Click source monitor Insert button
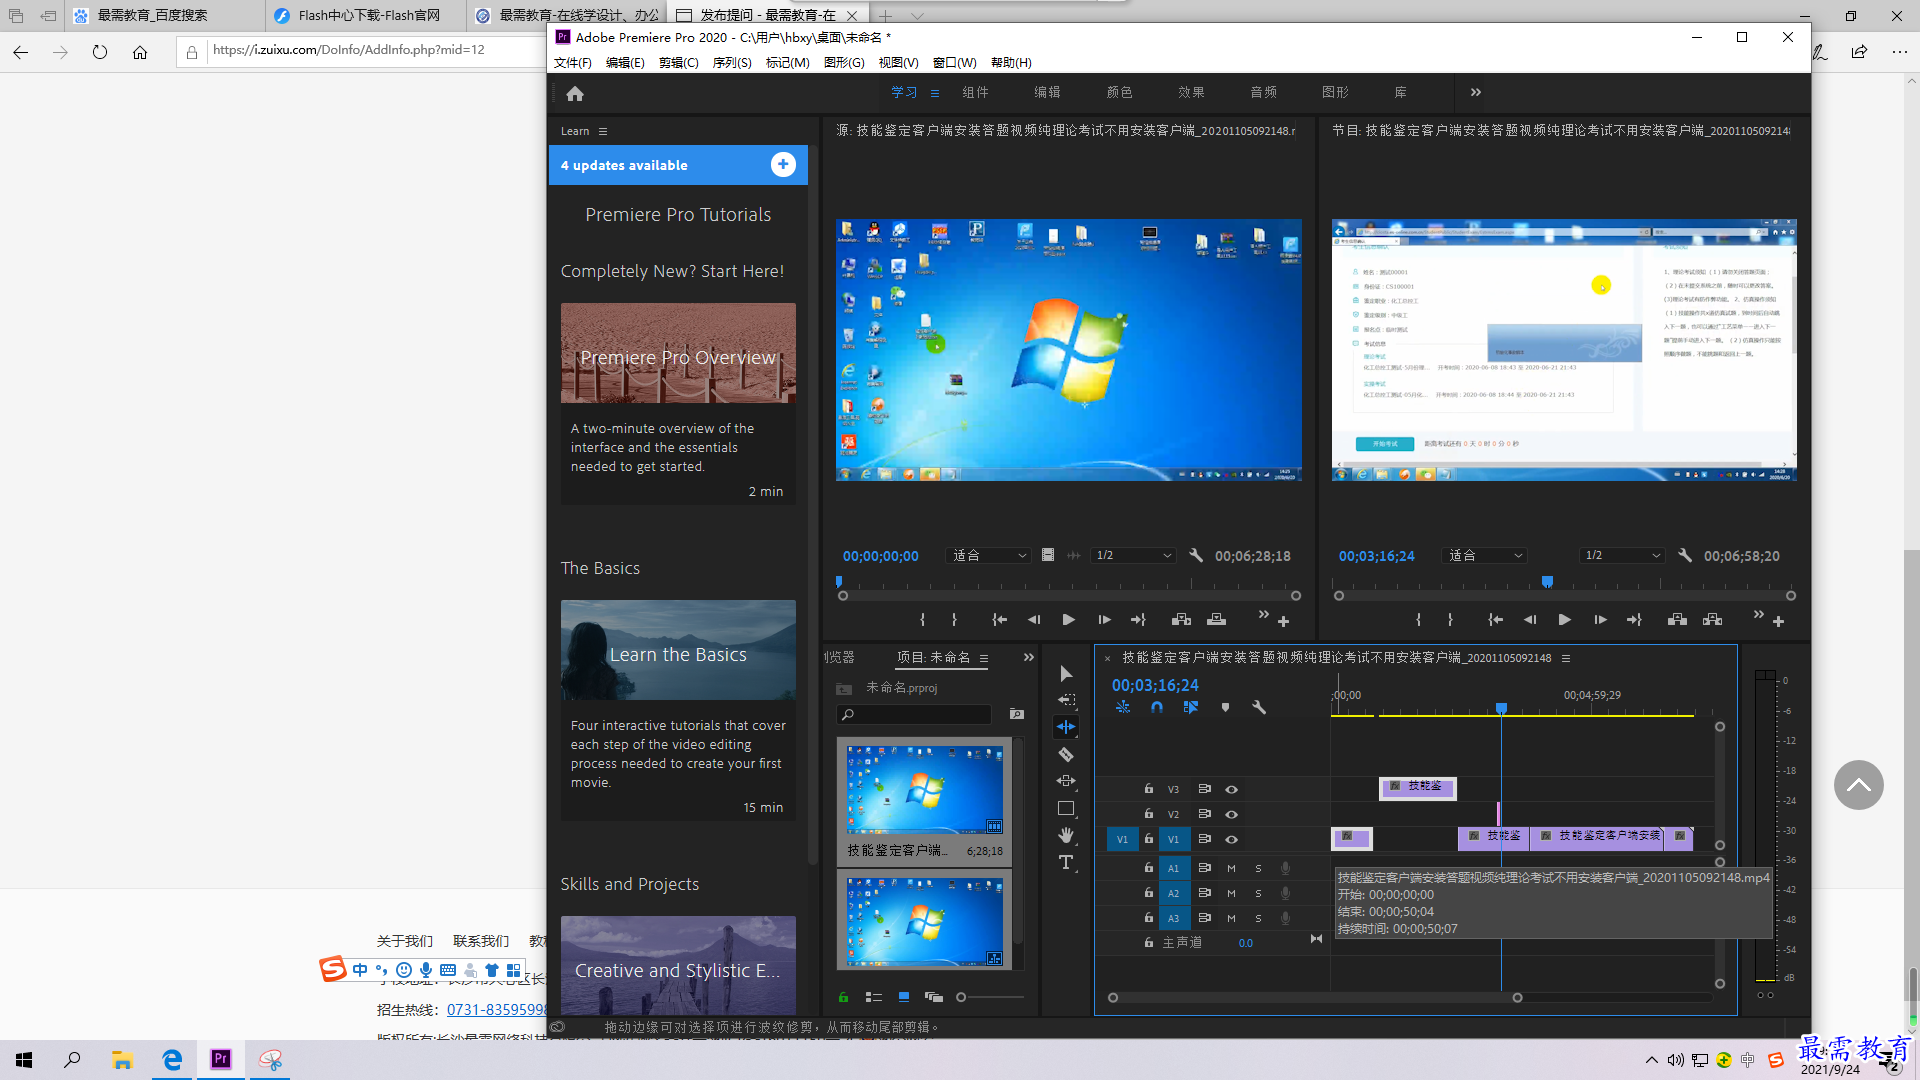This screenshot has width=1920, height=1080. click(1181, 620)
